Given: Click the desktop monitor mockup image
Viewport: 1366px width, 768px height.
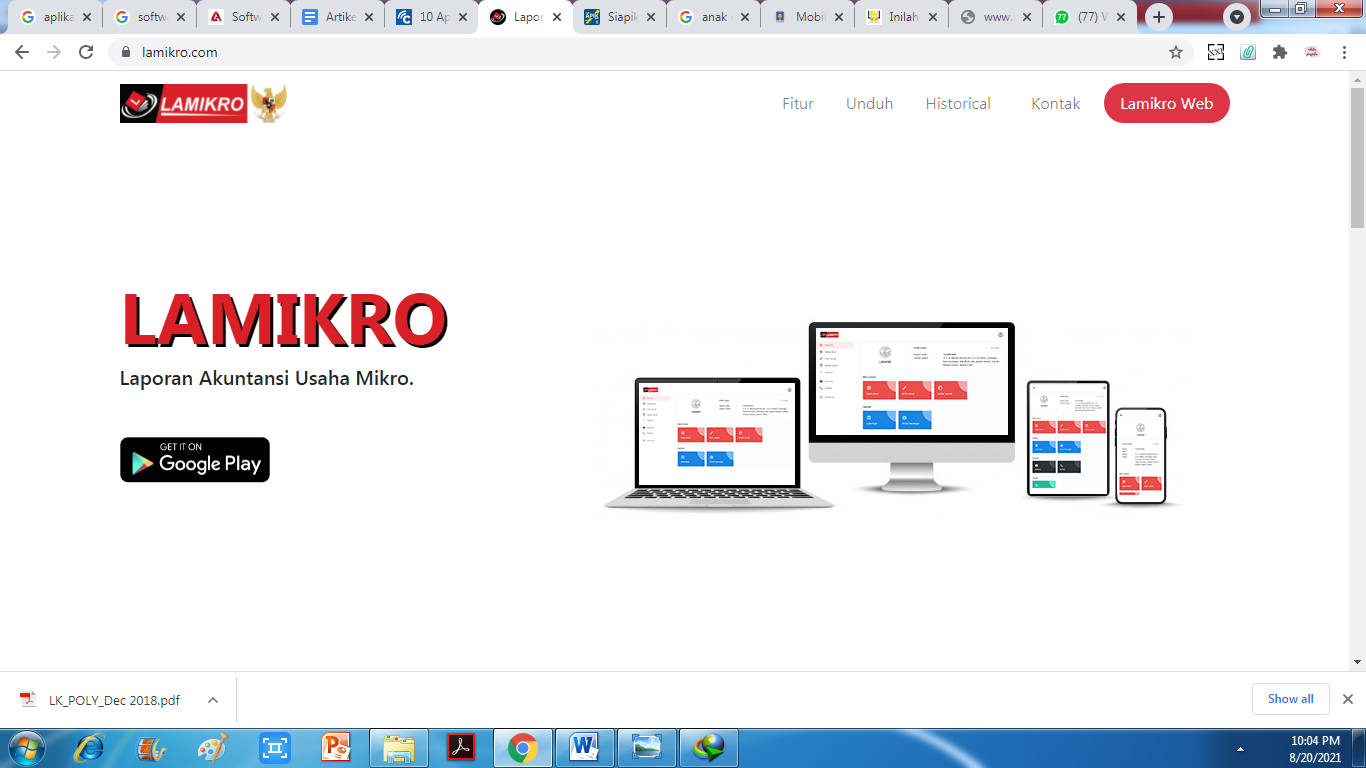Looking at the screenshot, I should (x=911, y=408).
